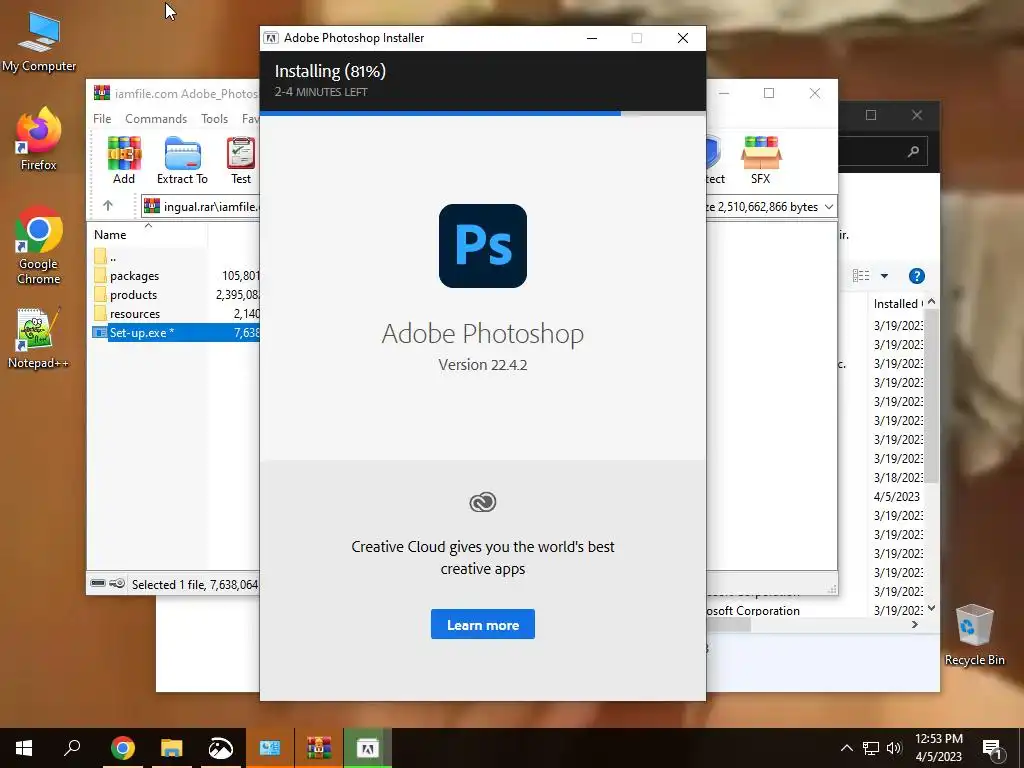Open Google Chrome desktop shortcut

tap(39, 246)
